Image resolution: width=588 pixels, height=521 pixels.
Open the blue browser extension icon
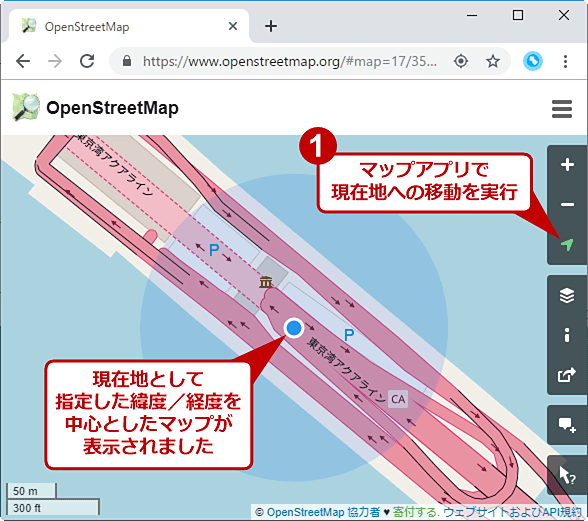pyautogui.click(x=532, y=61)
